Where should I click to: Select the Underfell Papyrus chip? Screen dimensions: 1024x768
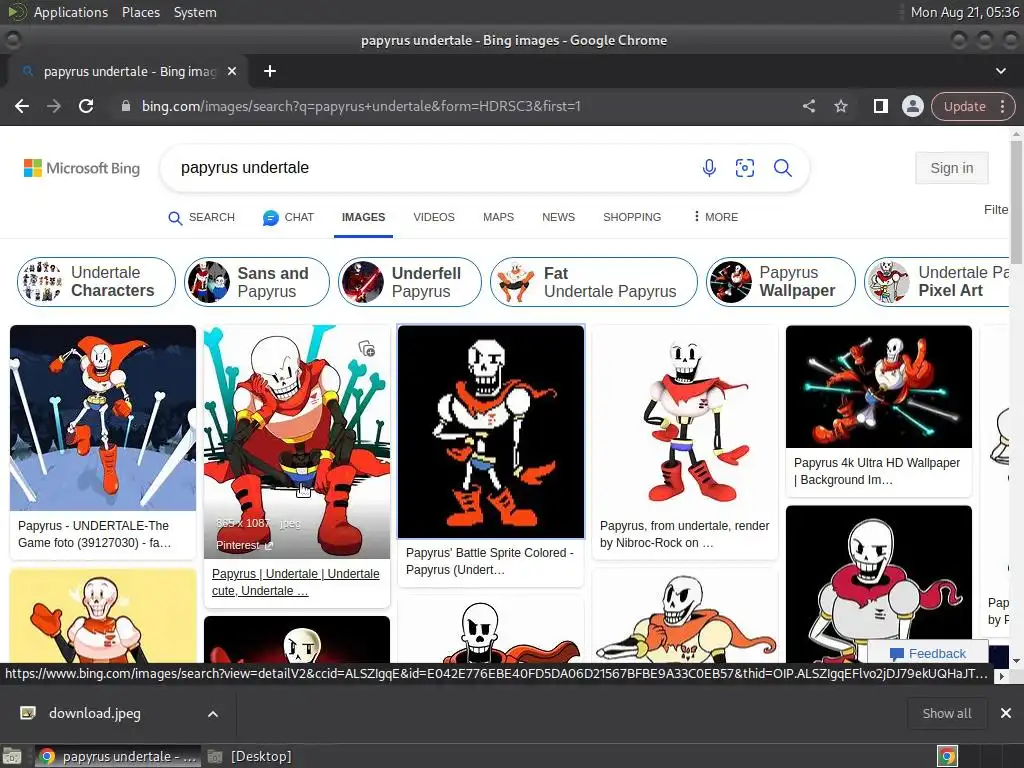(x=409, y=282)
